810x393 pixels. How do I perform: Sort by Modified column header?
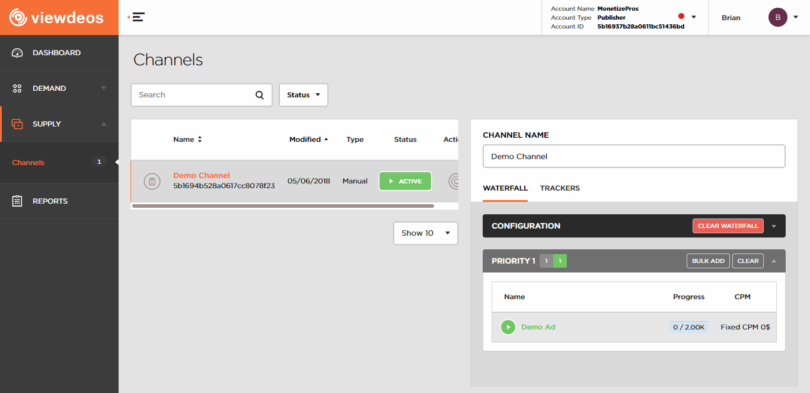coord(308,139)
